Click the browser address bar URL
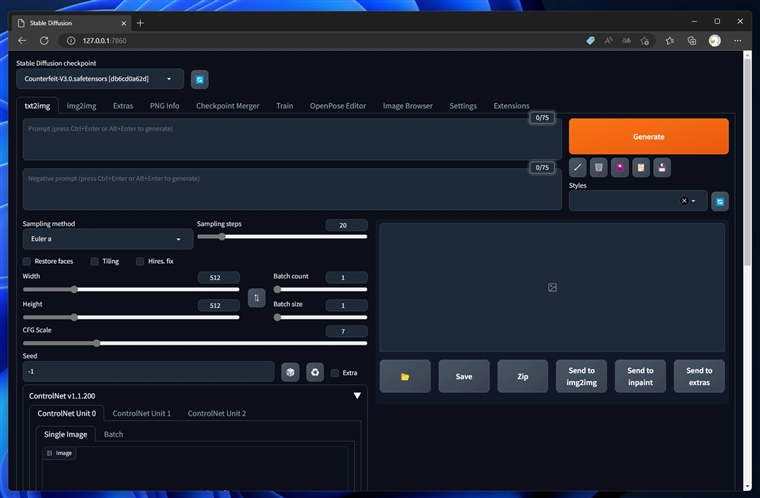This screenshot has height=498, width=760. [x=104, y=41]
